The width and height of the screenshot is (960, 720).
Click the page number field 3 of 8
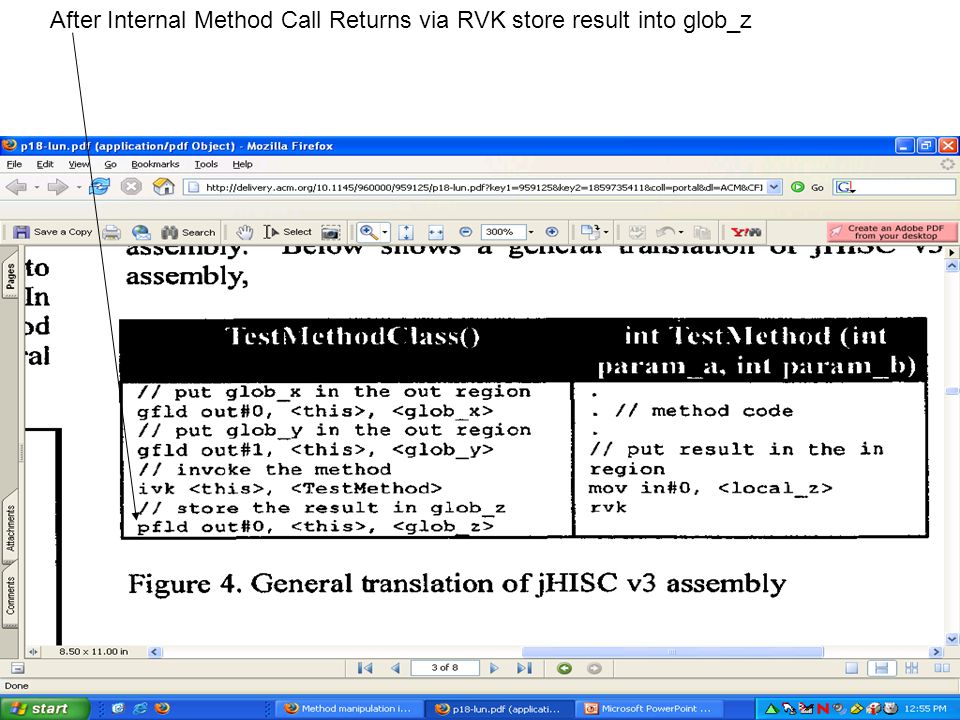click(x=444, y=667)
